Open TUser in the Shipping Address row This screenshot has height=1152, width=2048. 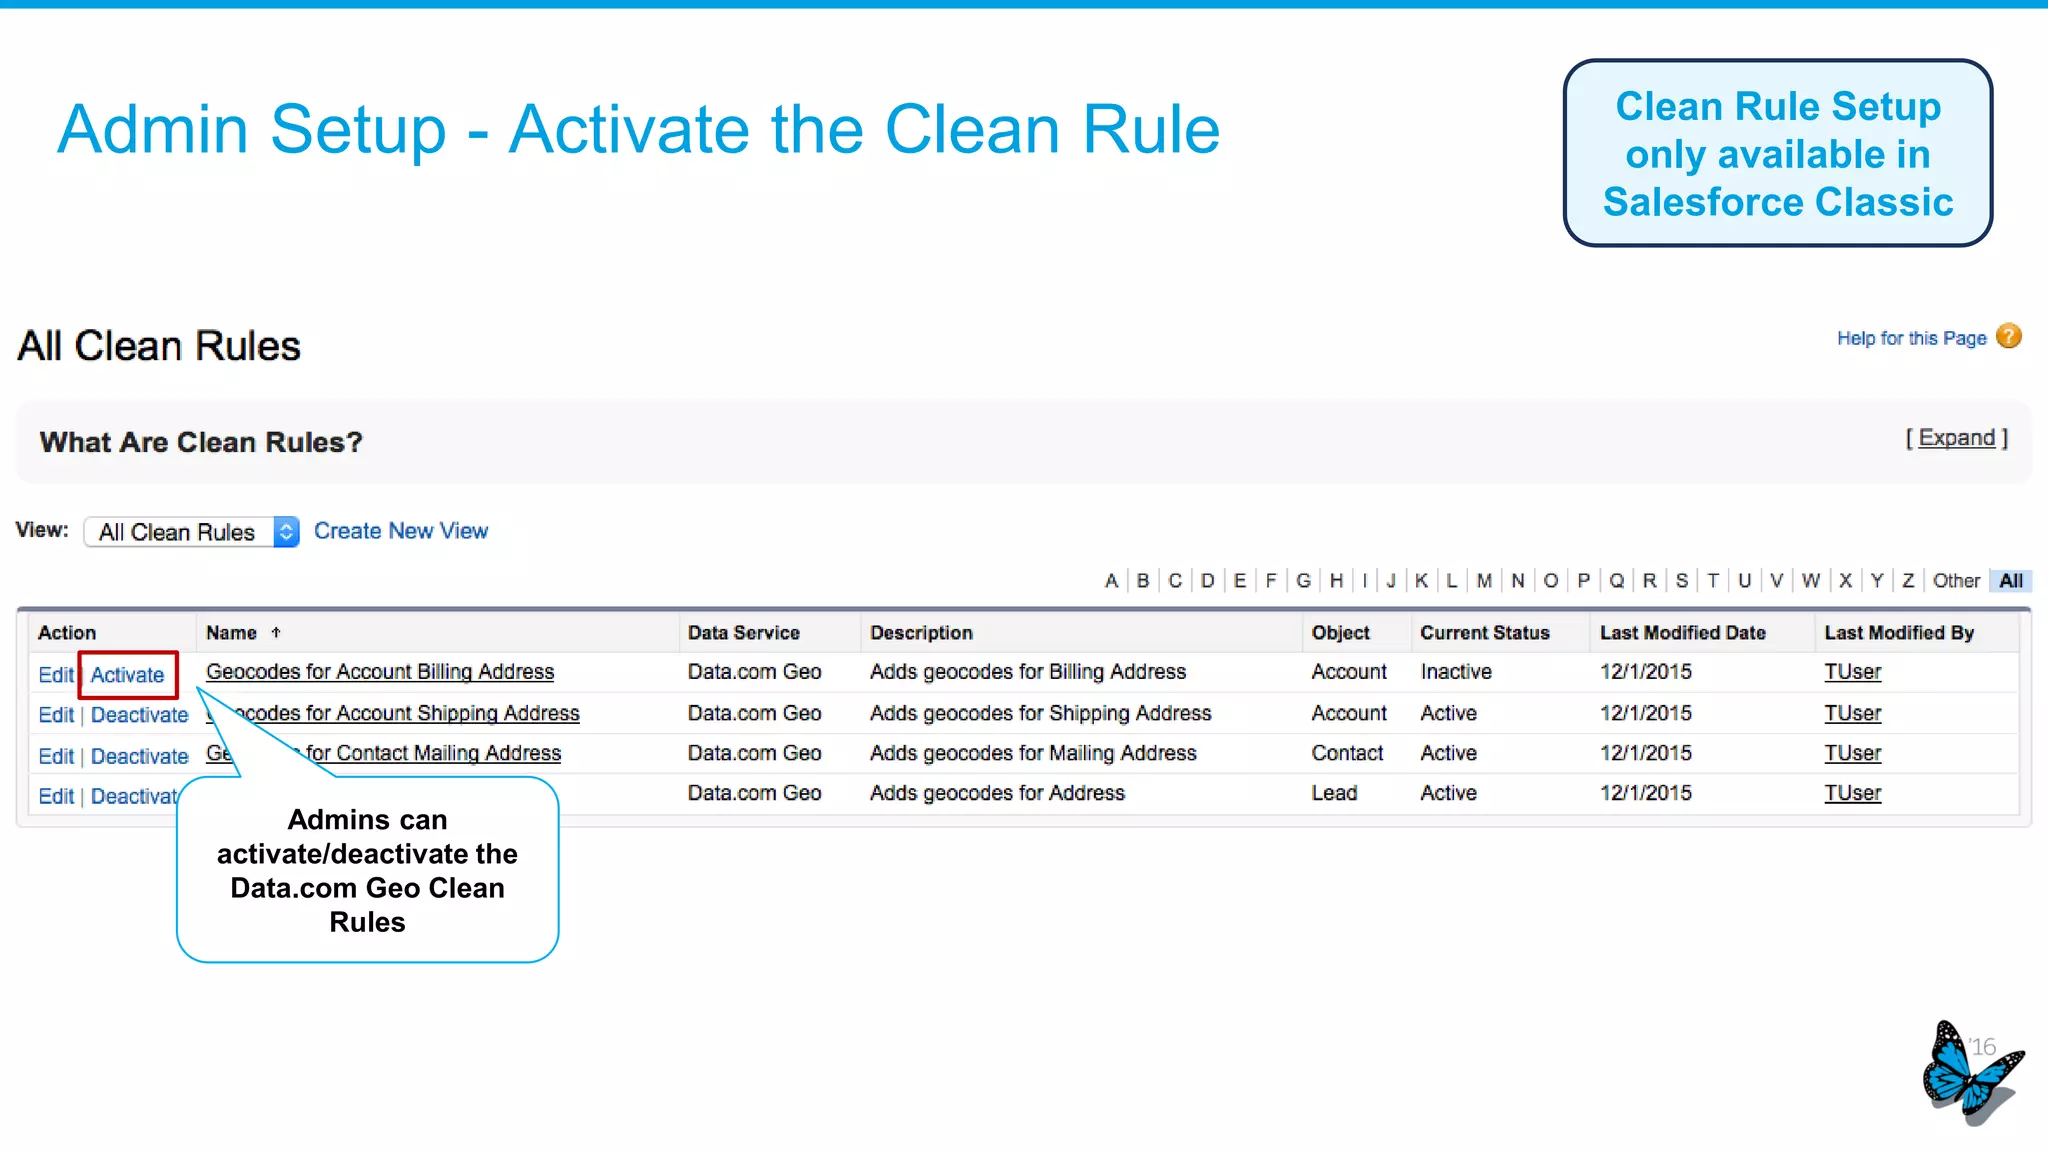tap(1852, 713)
